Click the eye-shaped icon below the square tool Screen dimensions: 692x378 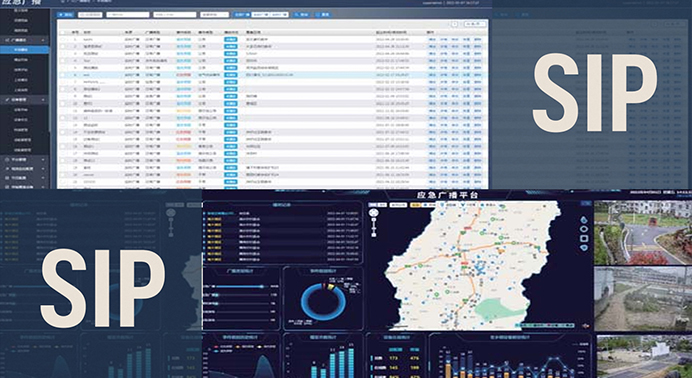[584, 248]
